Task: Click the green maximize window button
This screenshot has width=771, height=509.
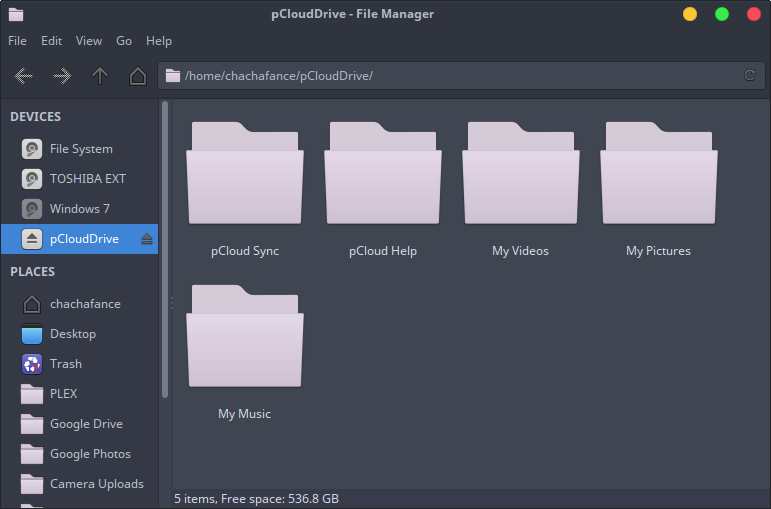Action: (x=722, y=14)
